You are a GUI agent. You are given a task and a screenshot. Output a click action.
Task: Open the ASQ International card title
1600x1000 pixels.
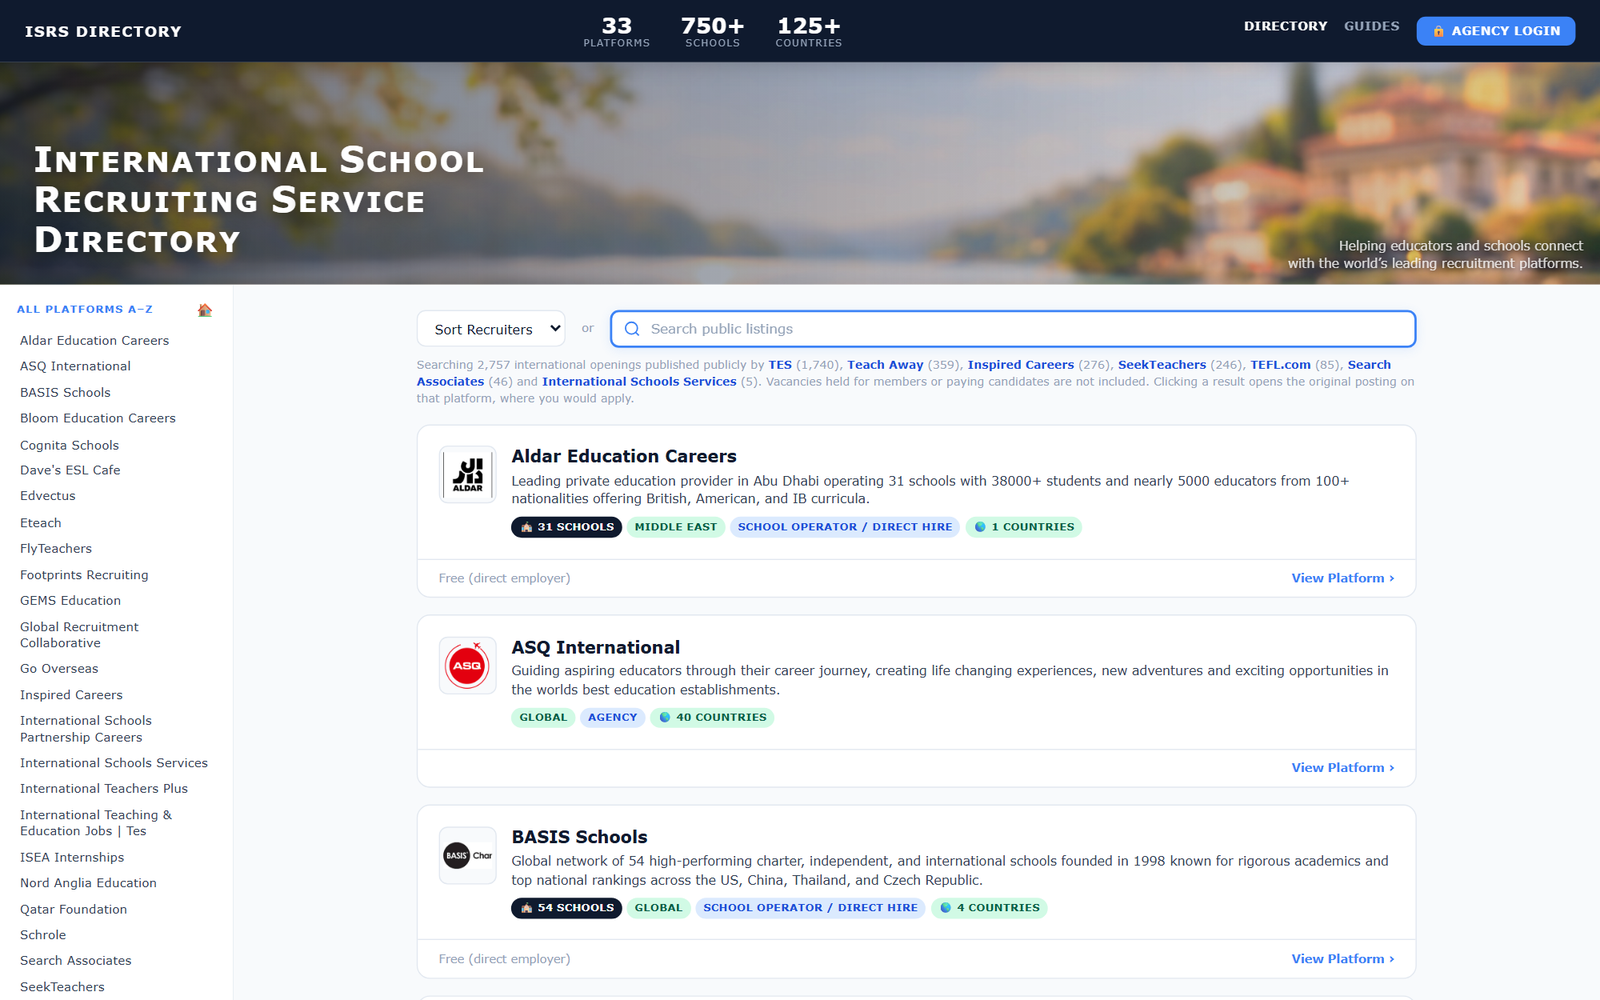click(x=595, y=647)
